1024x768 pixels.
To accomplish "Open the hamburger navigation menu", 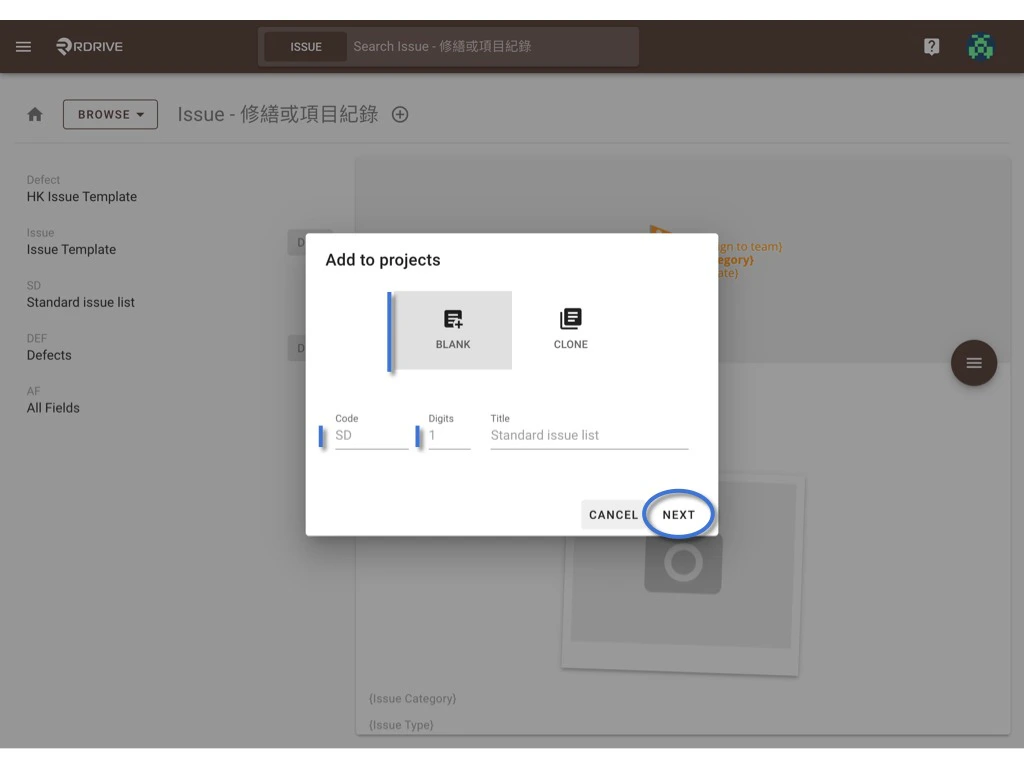I will coord(22,46).
